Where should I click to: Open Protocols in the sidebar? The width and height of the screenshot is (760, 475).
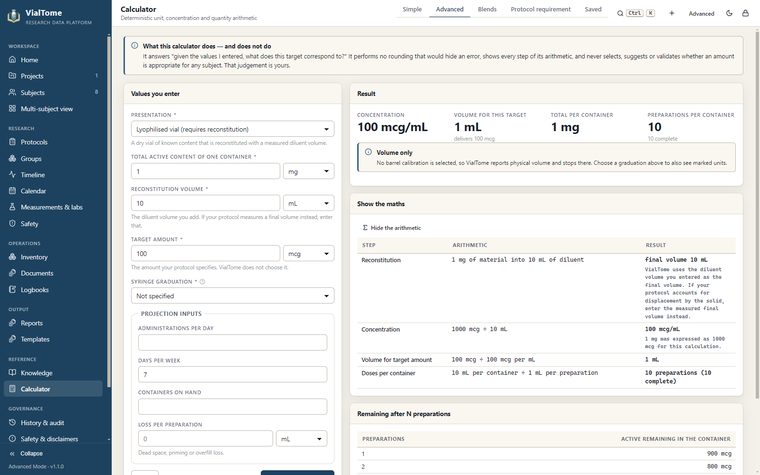tap(53, 142)
